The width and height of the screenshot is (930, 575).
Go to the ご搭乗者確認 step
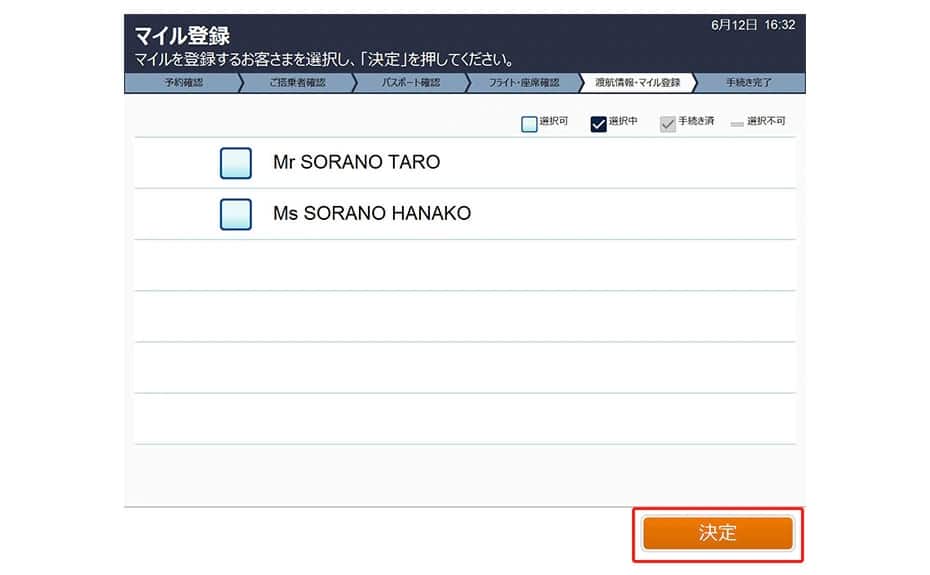(x=297, y=82)
